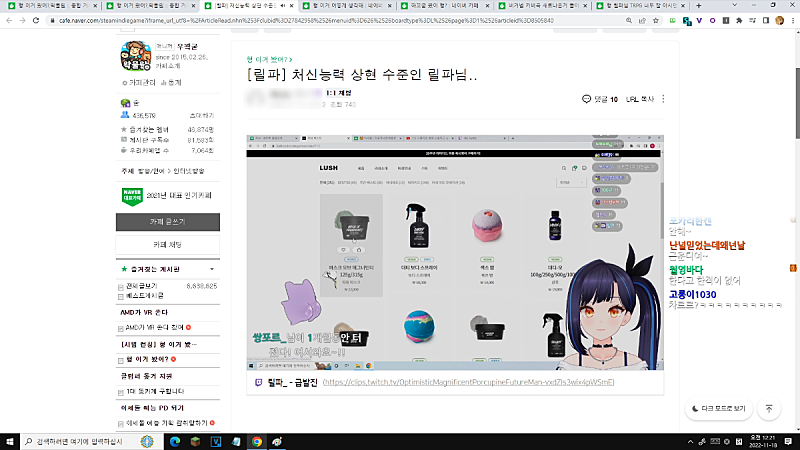Enable dark mode viewing button
800x450 pixels.
tap(718, 409)
